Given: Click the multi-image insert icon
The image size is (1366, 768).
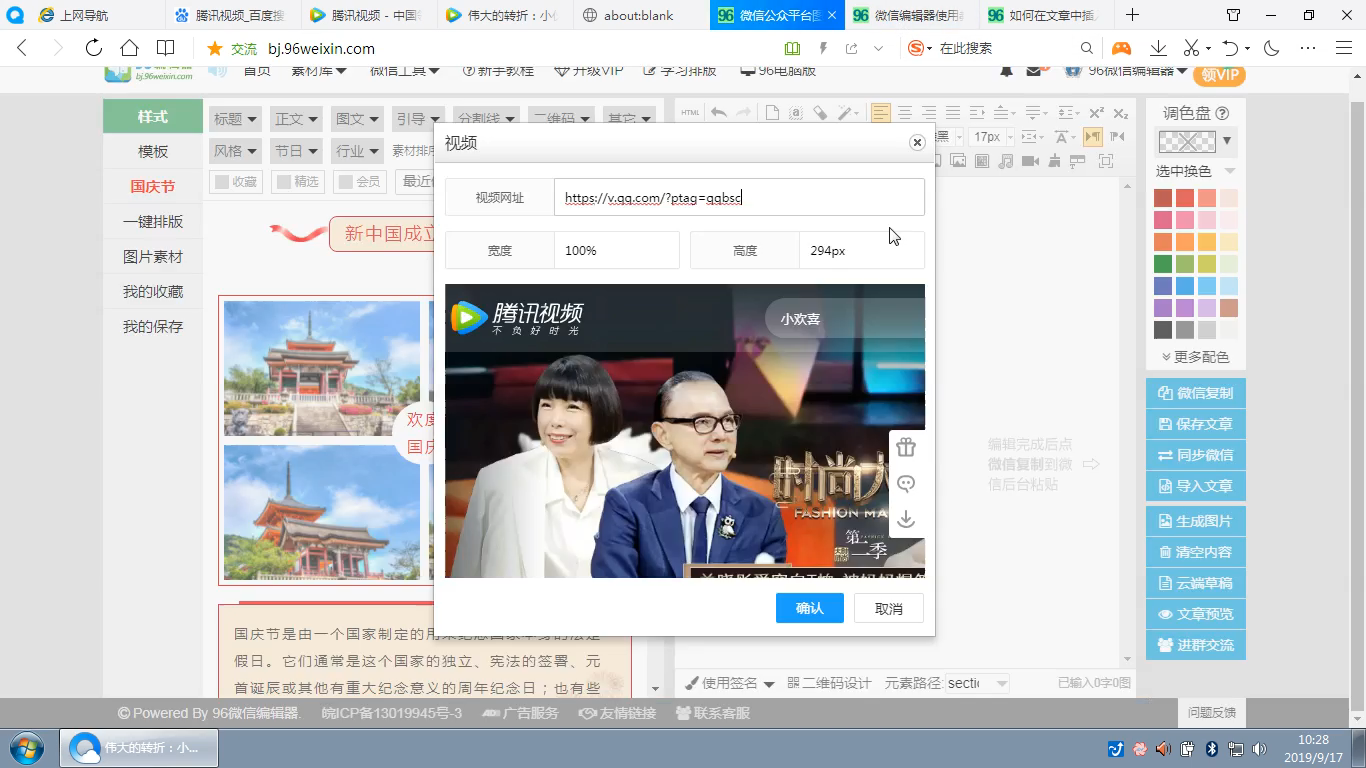Looking at the screenshot, I should point(957,161).
